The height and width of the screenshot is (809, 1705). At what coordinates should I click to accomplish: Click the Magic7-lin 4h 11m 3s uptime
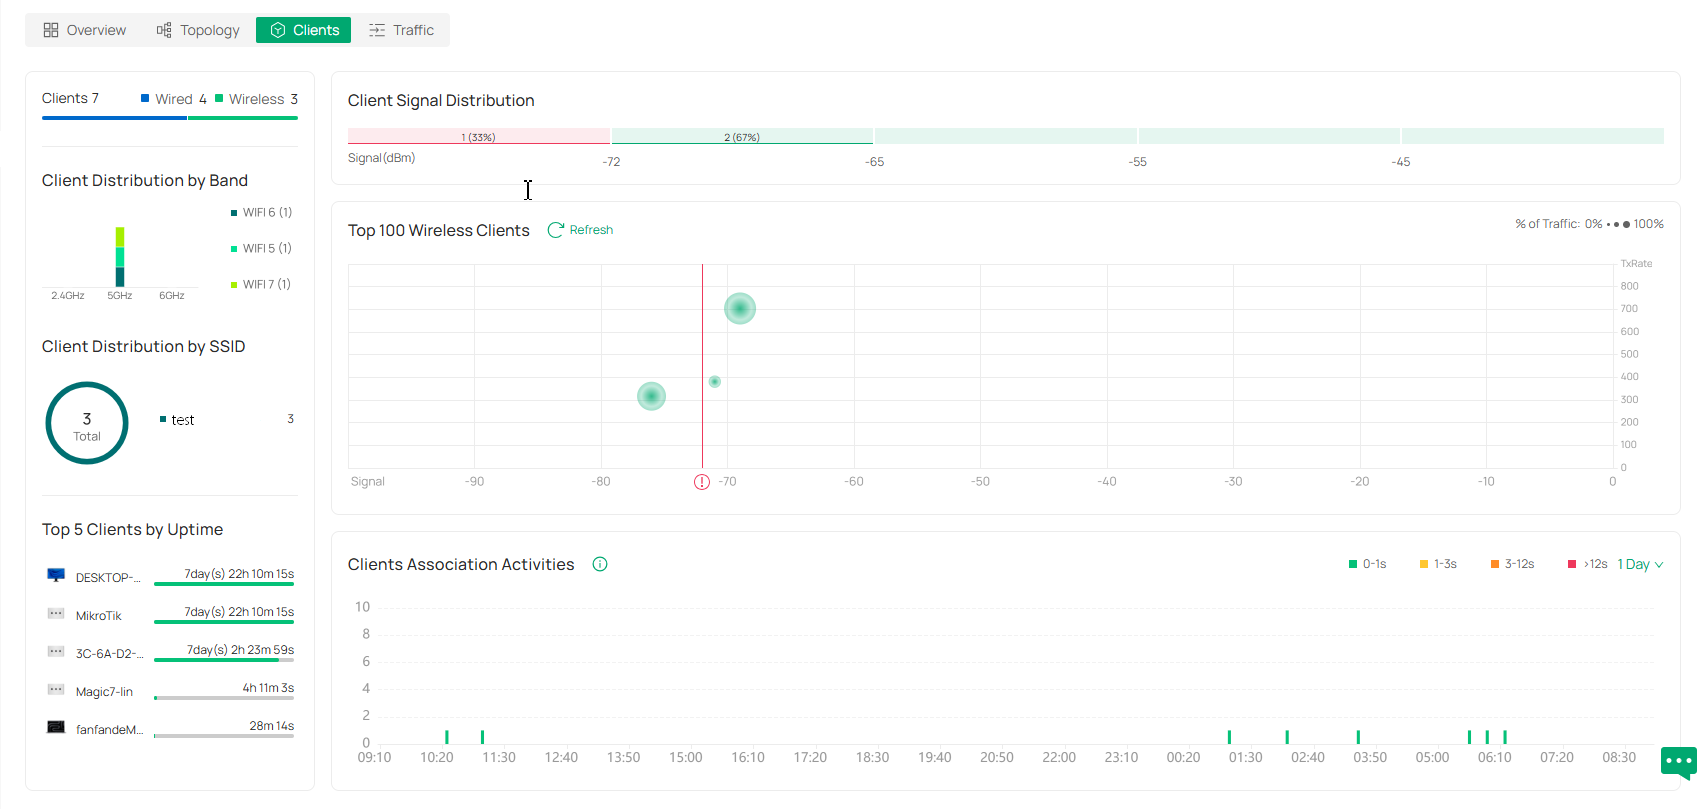click(x=268, y=688)
